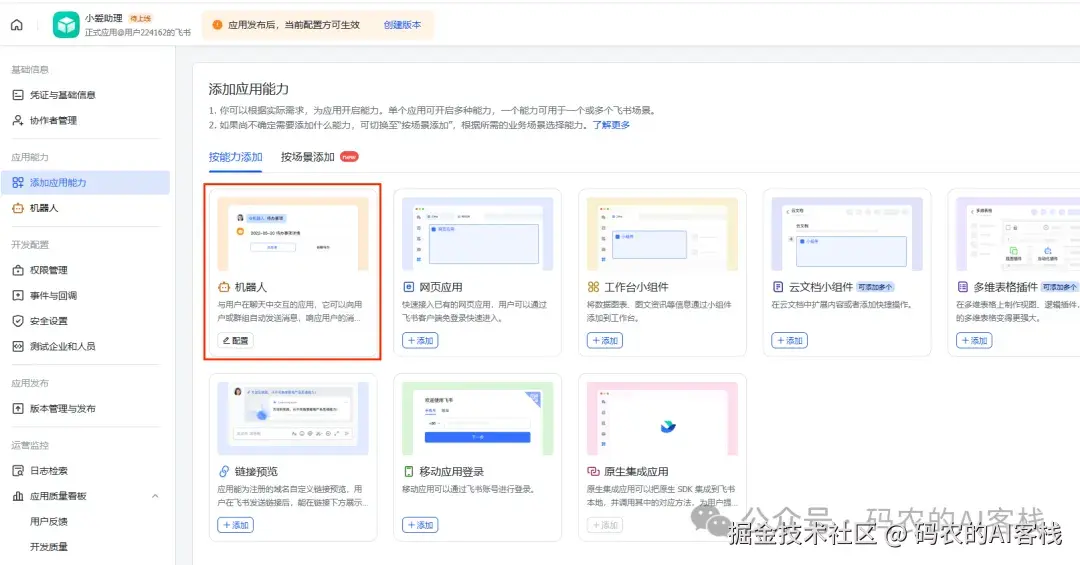Add the 工作台小组件 capability
The height and width of the screenshot is (565, 1080).
tap(605, 340)
